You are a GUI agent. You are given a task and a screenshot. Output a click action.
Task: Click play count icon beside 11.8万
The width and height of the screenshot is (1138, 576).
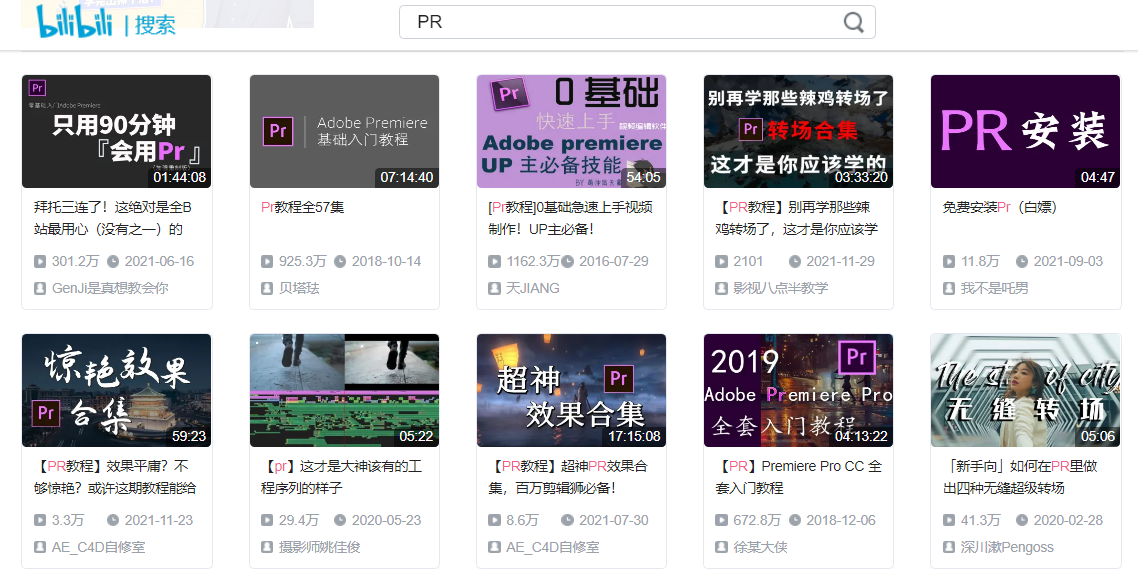point(949,261)
